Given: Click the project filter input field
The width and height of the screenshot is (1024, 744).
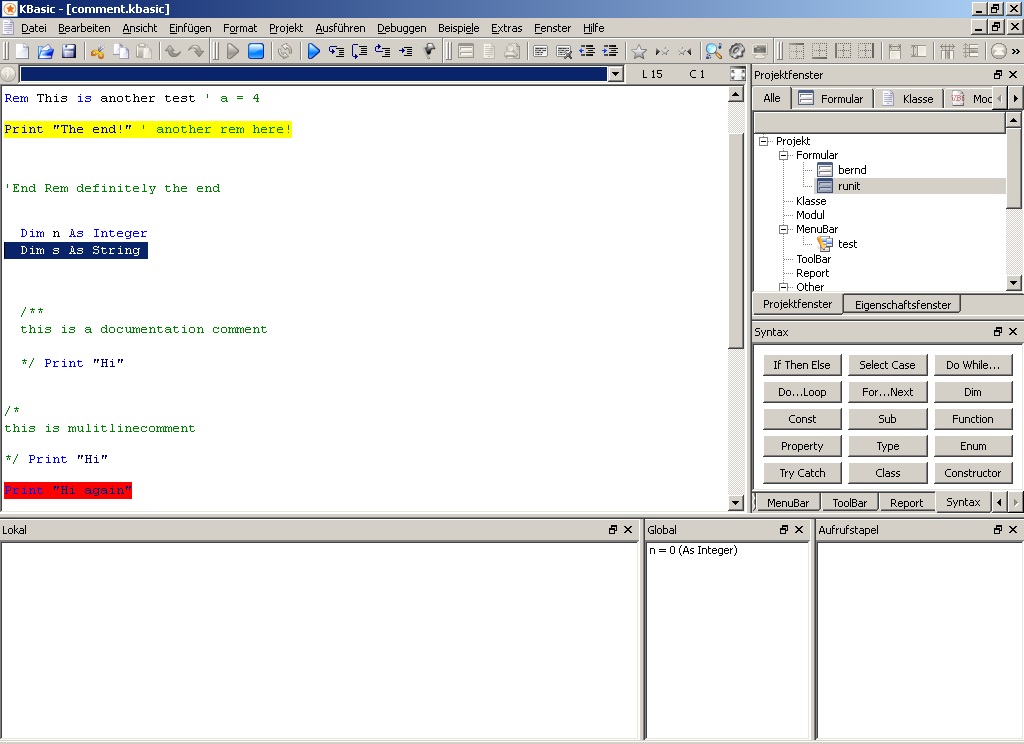Looking at the screenshot, I should coord(879,123).
